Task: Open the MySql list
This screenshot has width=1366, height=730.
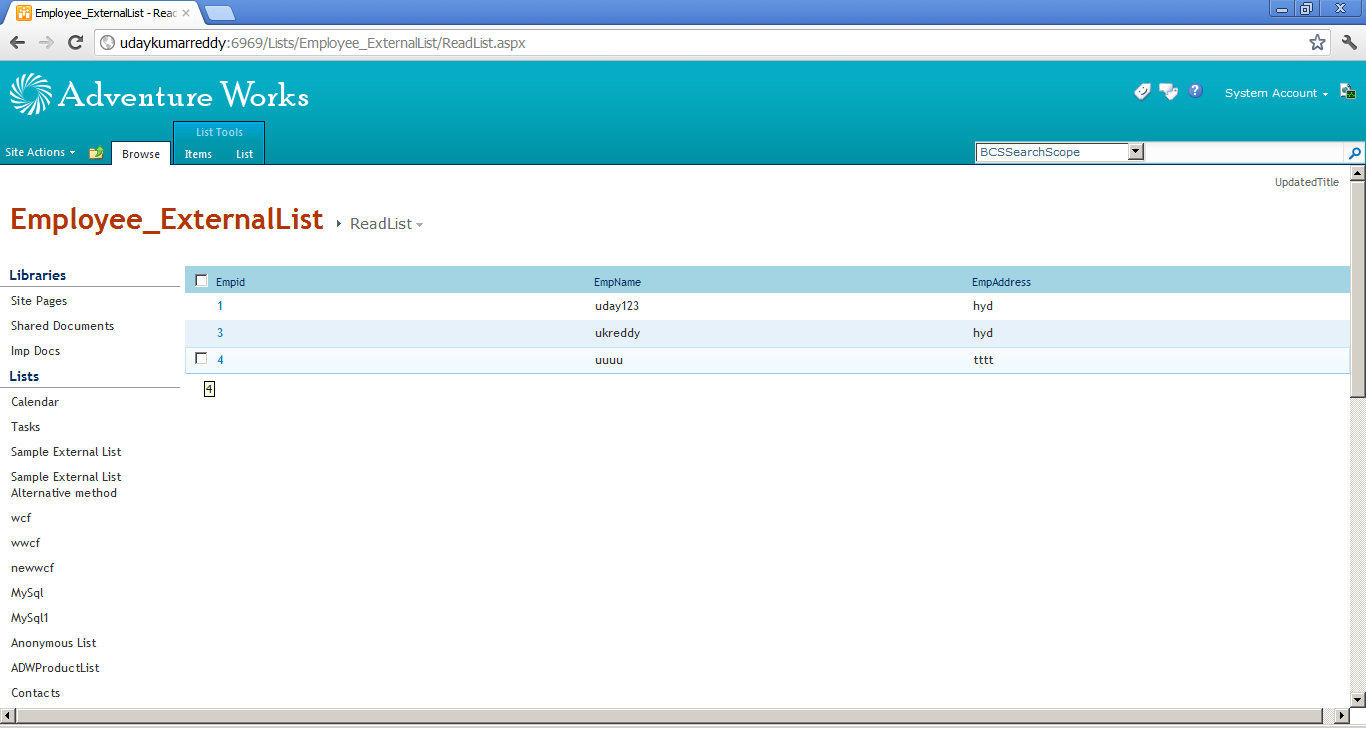Action: click(27, 593)
